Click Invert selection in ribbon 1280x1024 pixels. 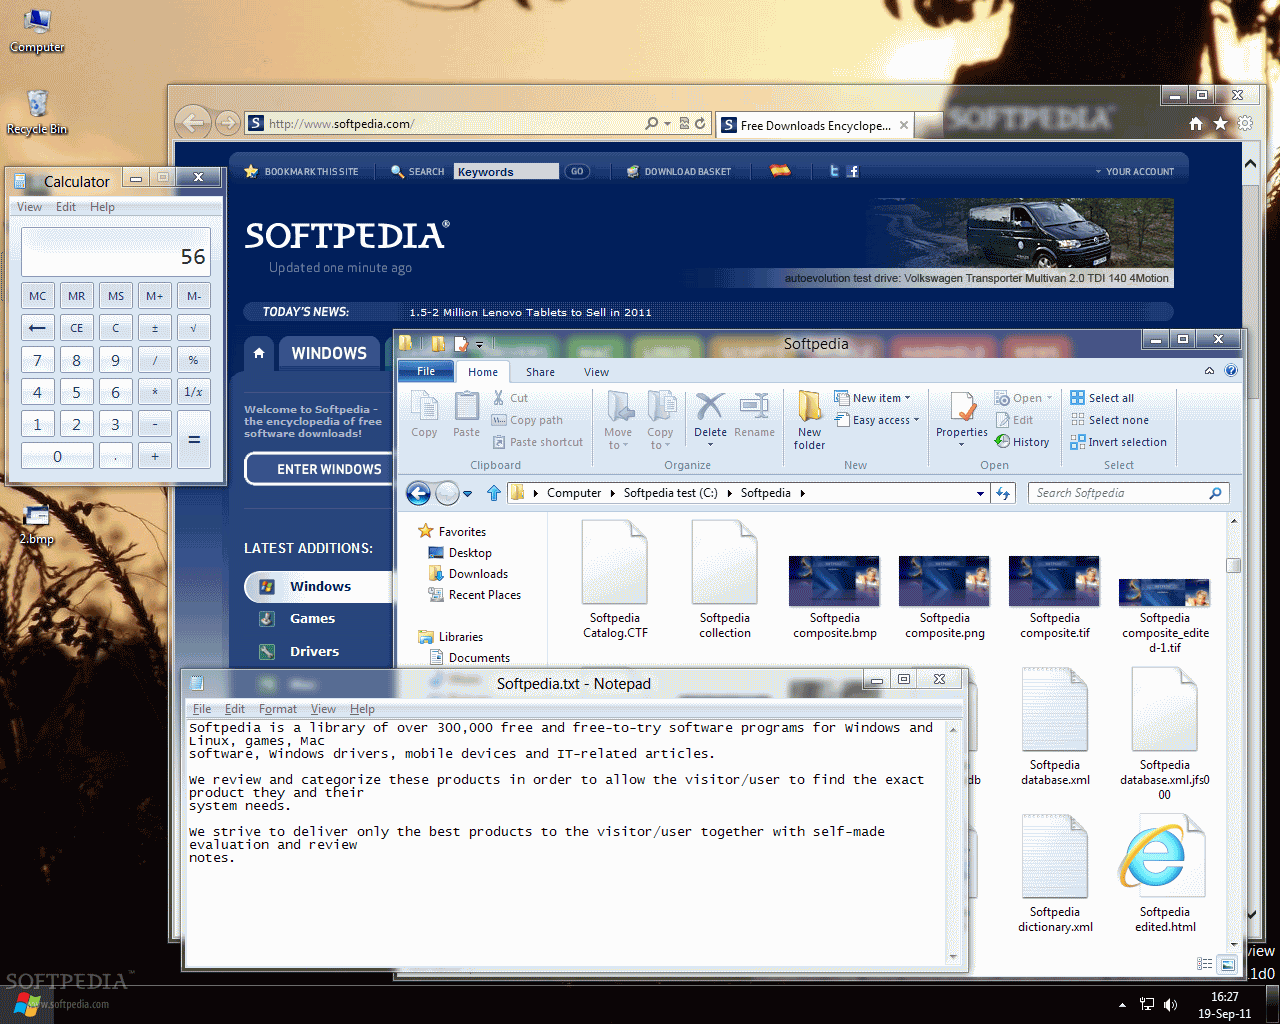(x=1118, y=442)
